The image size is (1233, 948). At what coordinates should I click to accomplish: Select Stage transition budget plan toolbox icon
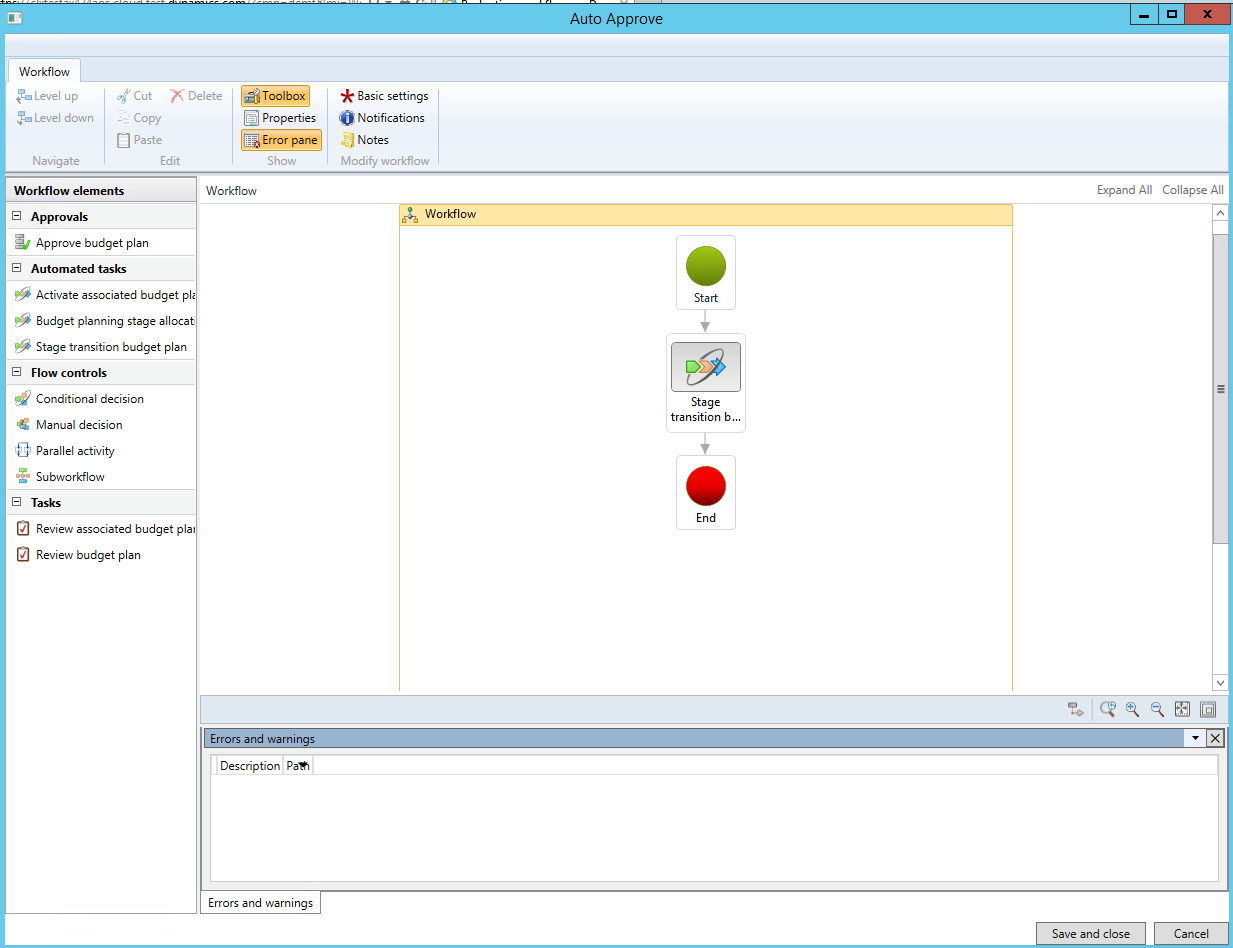click(23, 347)
